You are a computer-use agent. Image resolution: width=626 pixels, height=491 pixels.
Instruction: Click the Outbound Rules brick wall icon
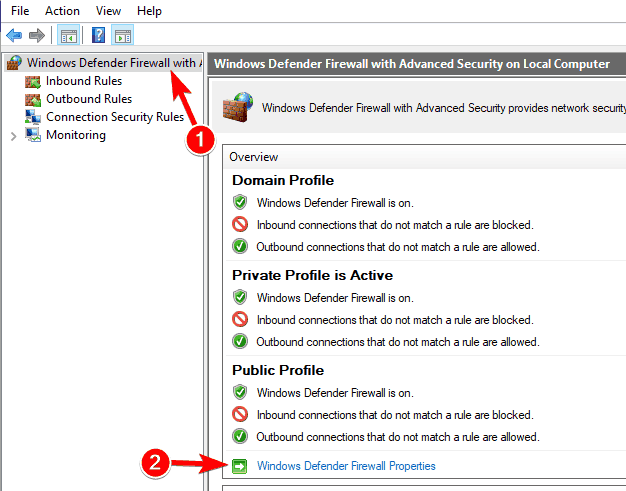(x=33, y=100)
